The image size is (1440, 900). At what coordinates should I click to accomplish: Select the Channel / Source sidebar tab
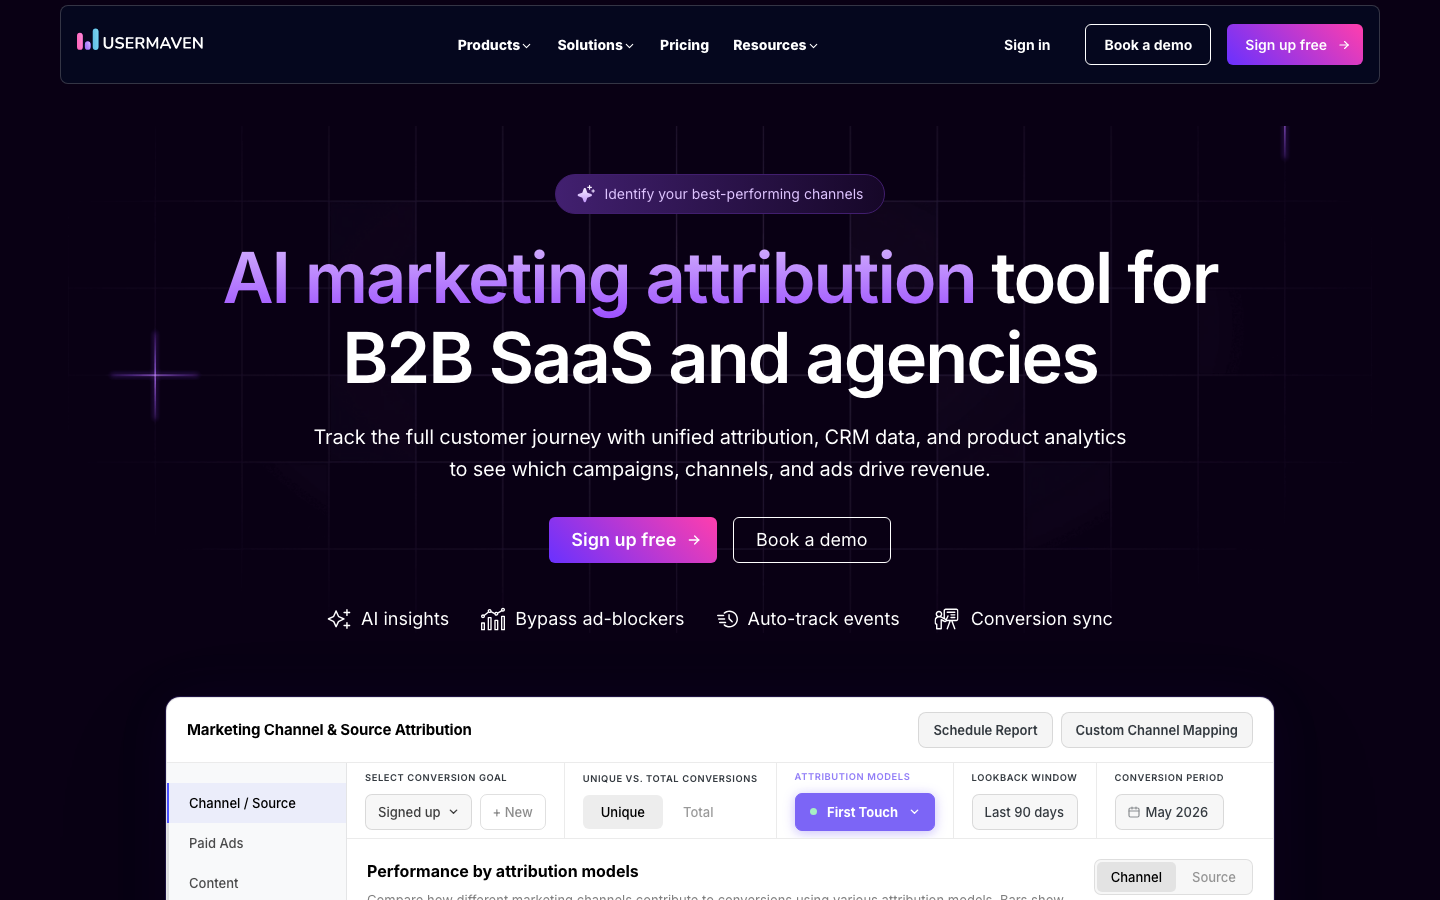(x=257, y=803)
